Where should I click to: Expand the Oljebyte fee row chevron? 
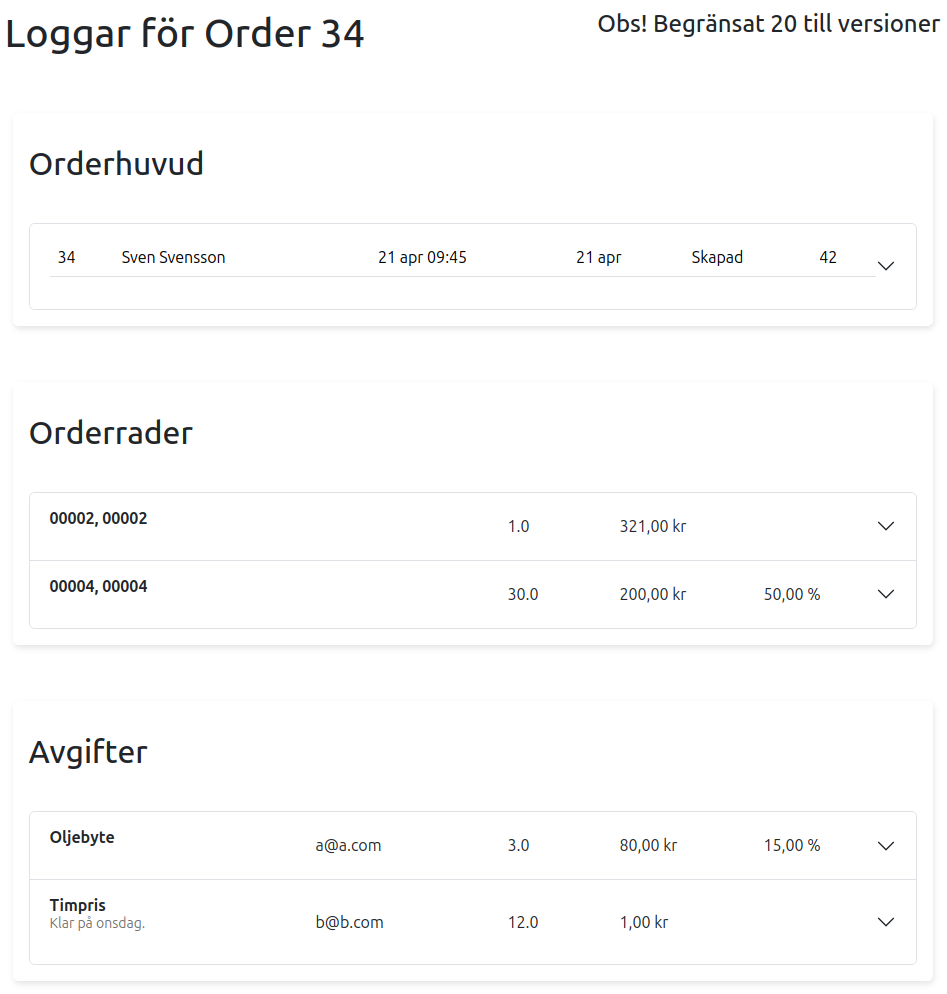(885, 845)
